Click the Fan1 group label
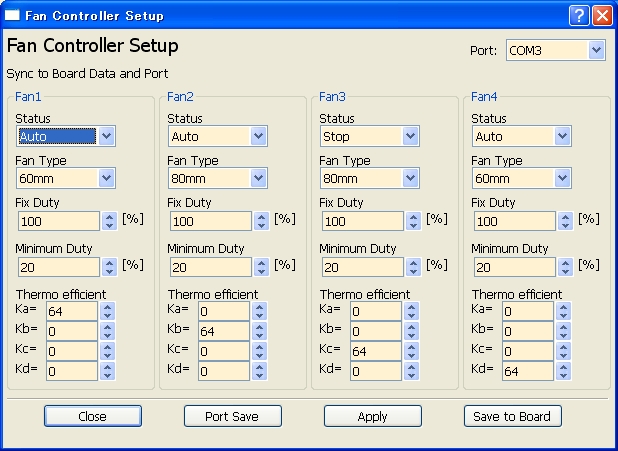Image resolution: width=618 pixels, height=451 pixels. click(28, 97)
